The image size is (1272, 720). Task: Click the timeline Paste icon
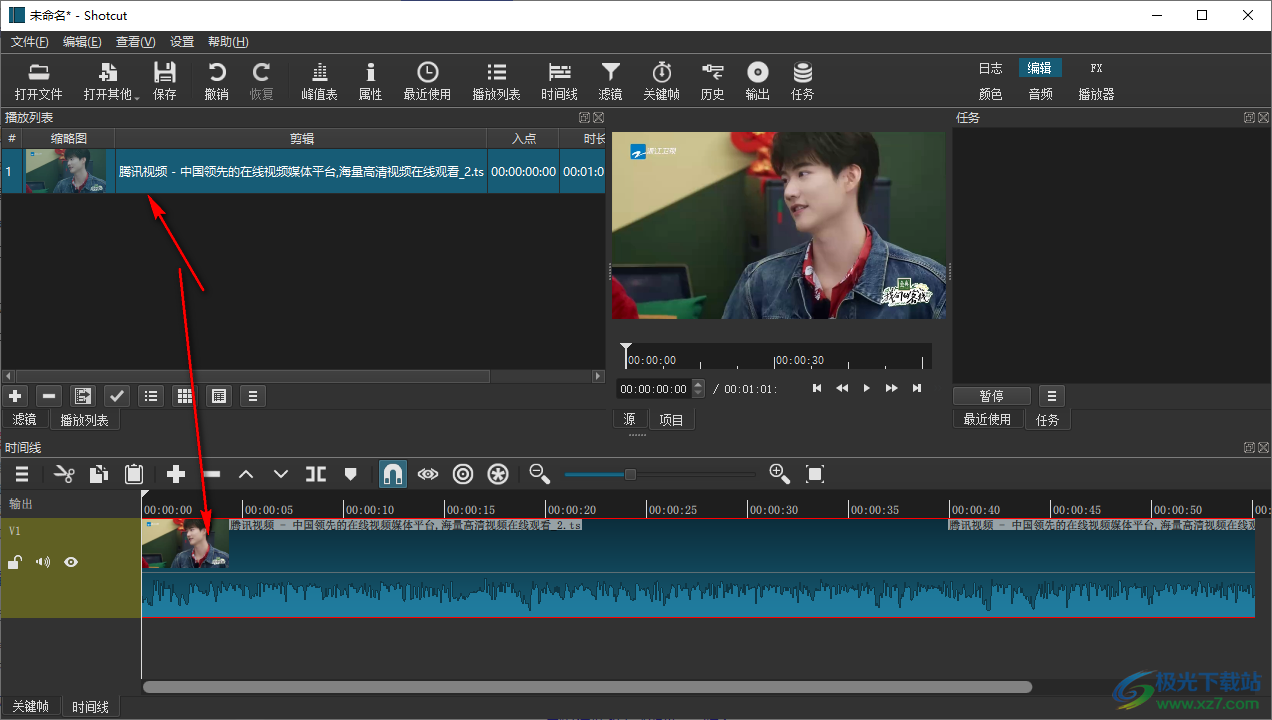(x=134, y=474)
